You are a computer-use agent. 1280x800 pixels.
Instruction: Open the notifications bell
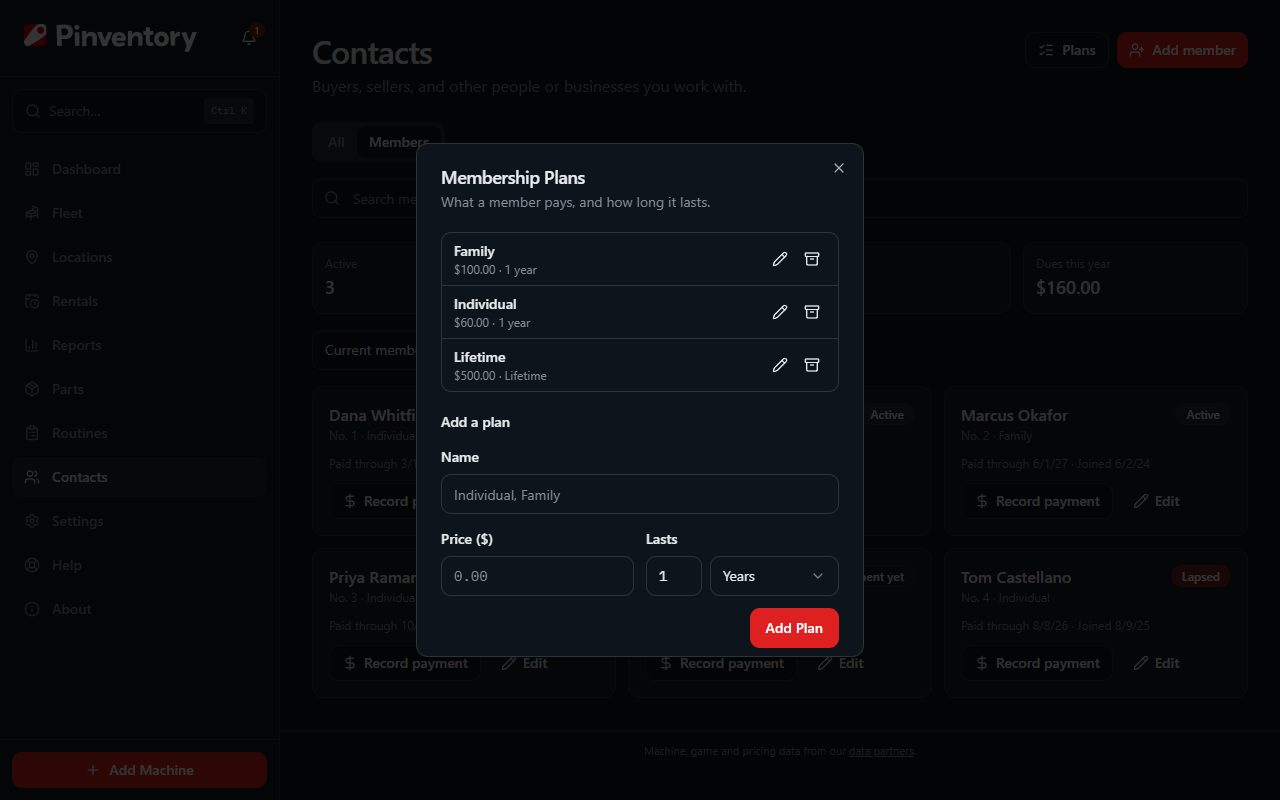coord(249,38)
